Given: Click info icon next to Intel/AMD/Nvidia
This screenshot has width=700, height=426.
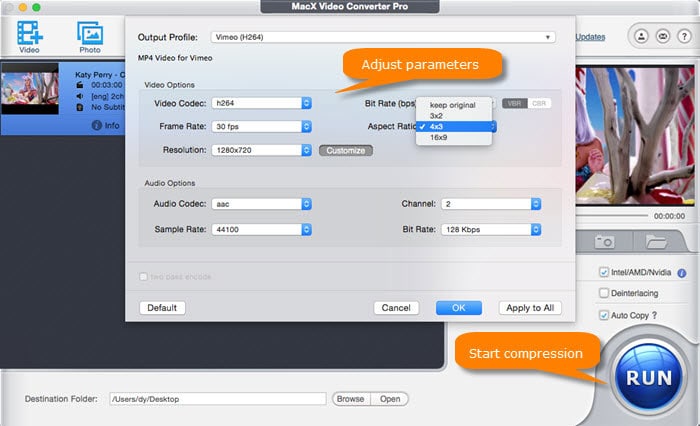Looking at the screenshot, I should tap(682, 273).
